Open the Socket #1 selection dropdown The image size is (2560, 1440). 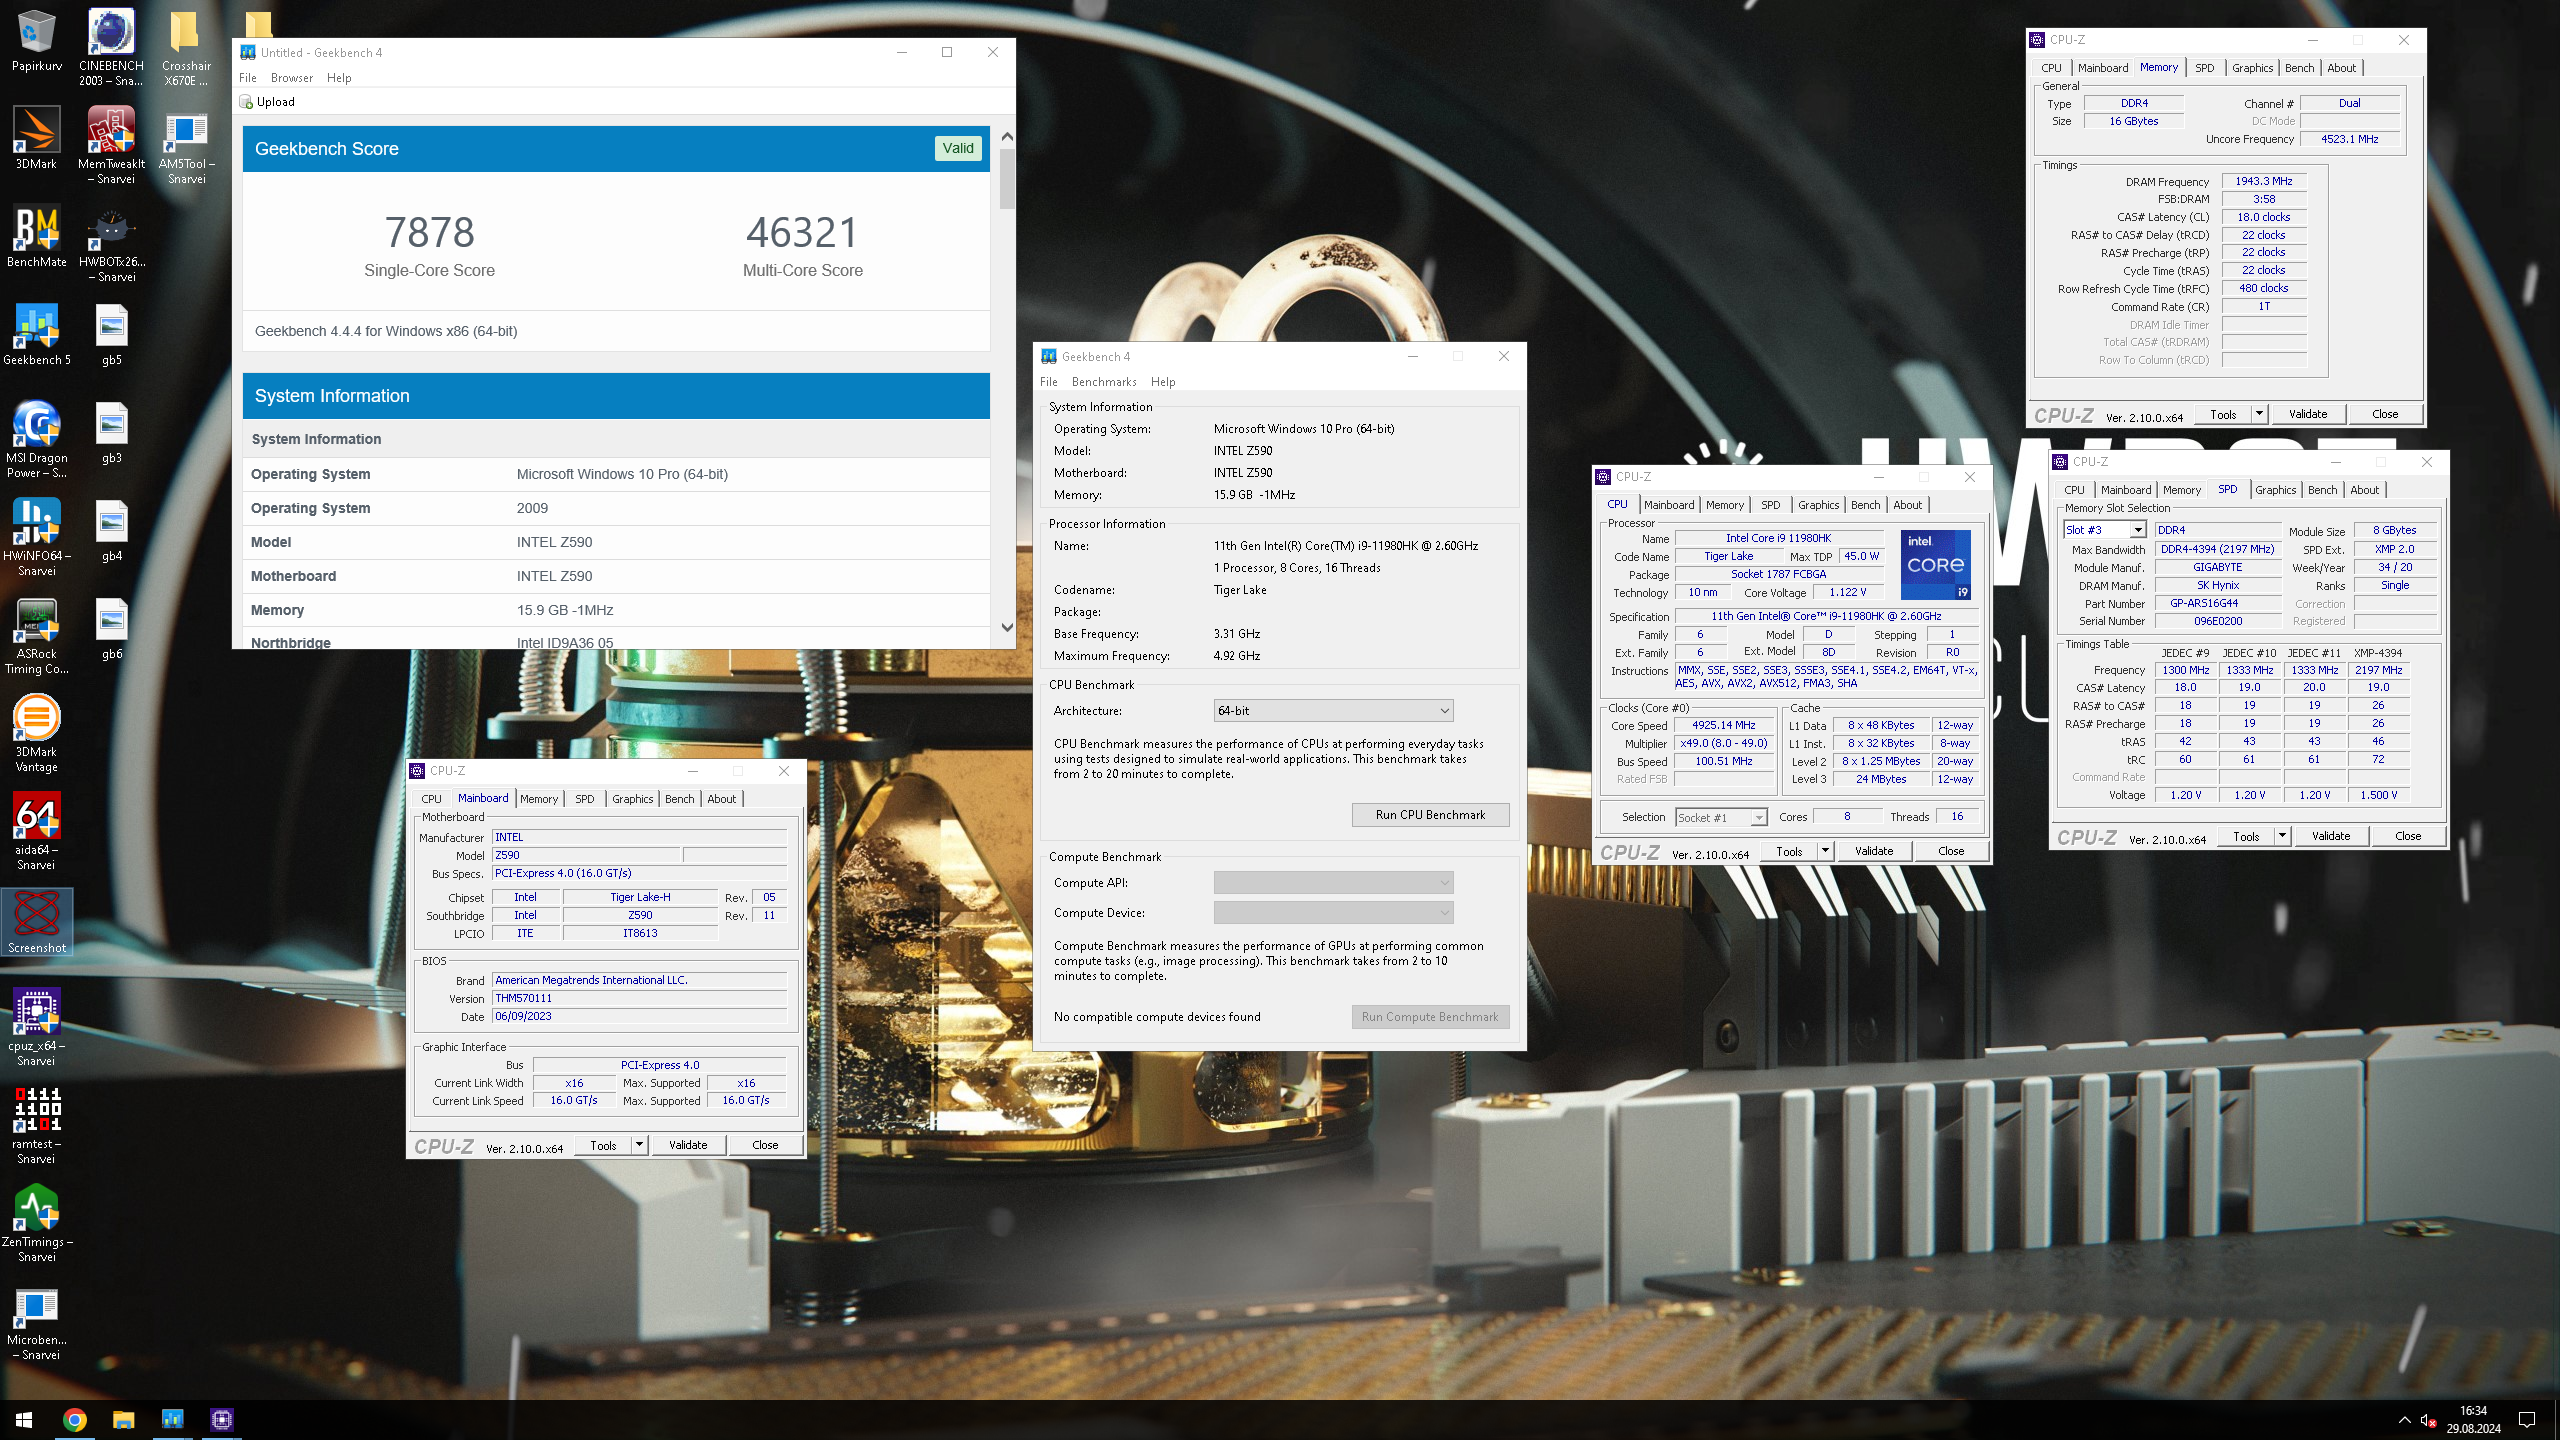click(x=1721, y=817)
